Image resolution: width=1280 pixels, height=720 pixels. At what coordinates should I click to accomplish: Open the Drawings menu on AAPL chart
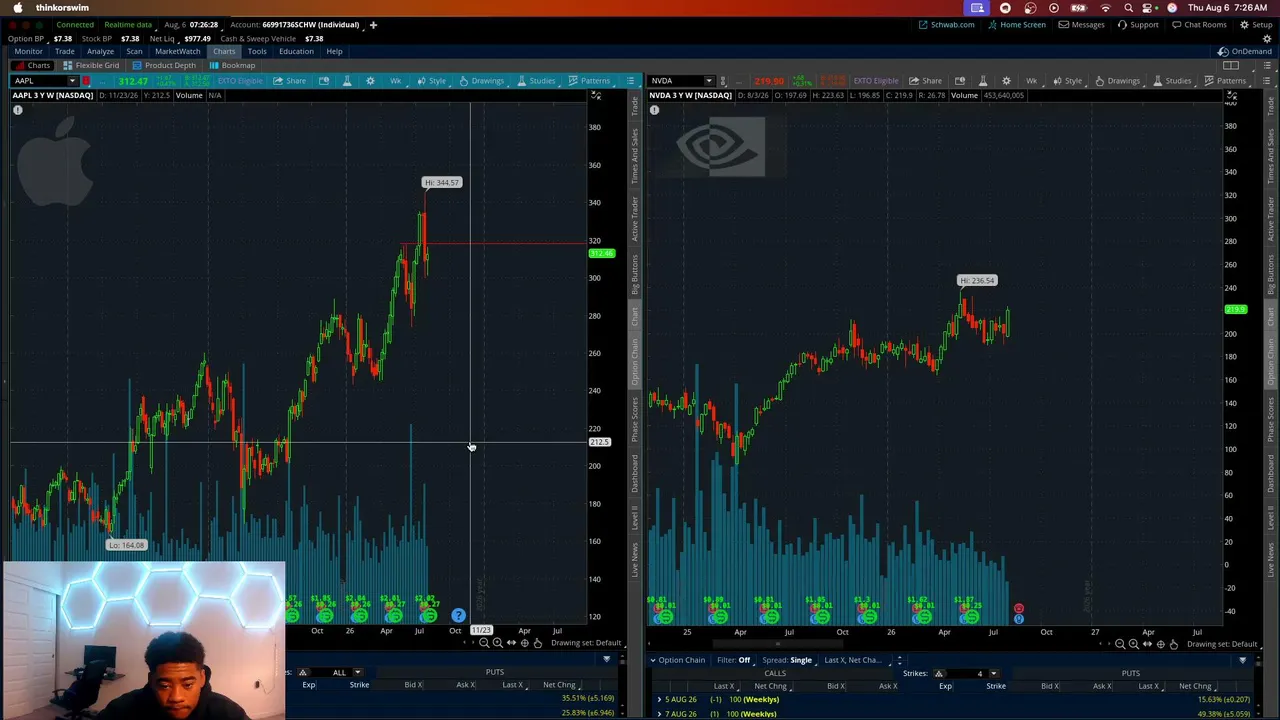click(x=482, y=80)
